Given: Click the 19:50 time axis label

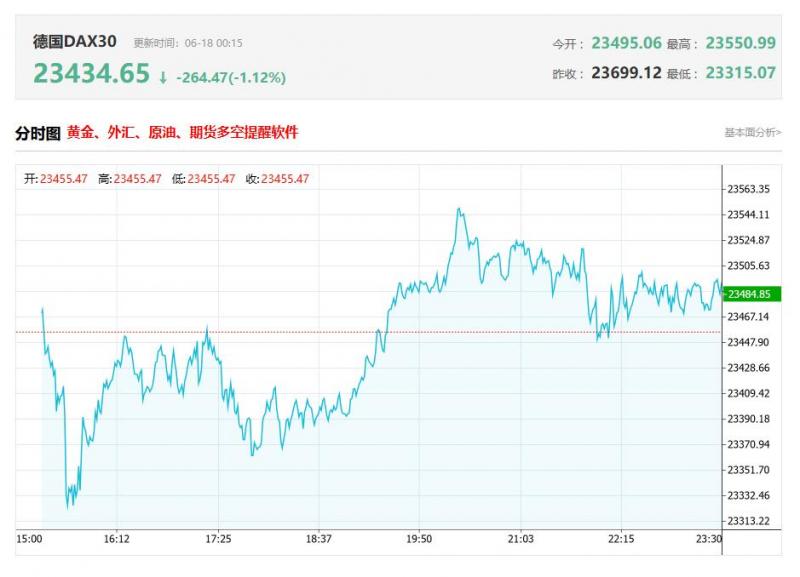Looking at the screenshot, I should pyautogui.click(x=419, y=539).
